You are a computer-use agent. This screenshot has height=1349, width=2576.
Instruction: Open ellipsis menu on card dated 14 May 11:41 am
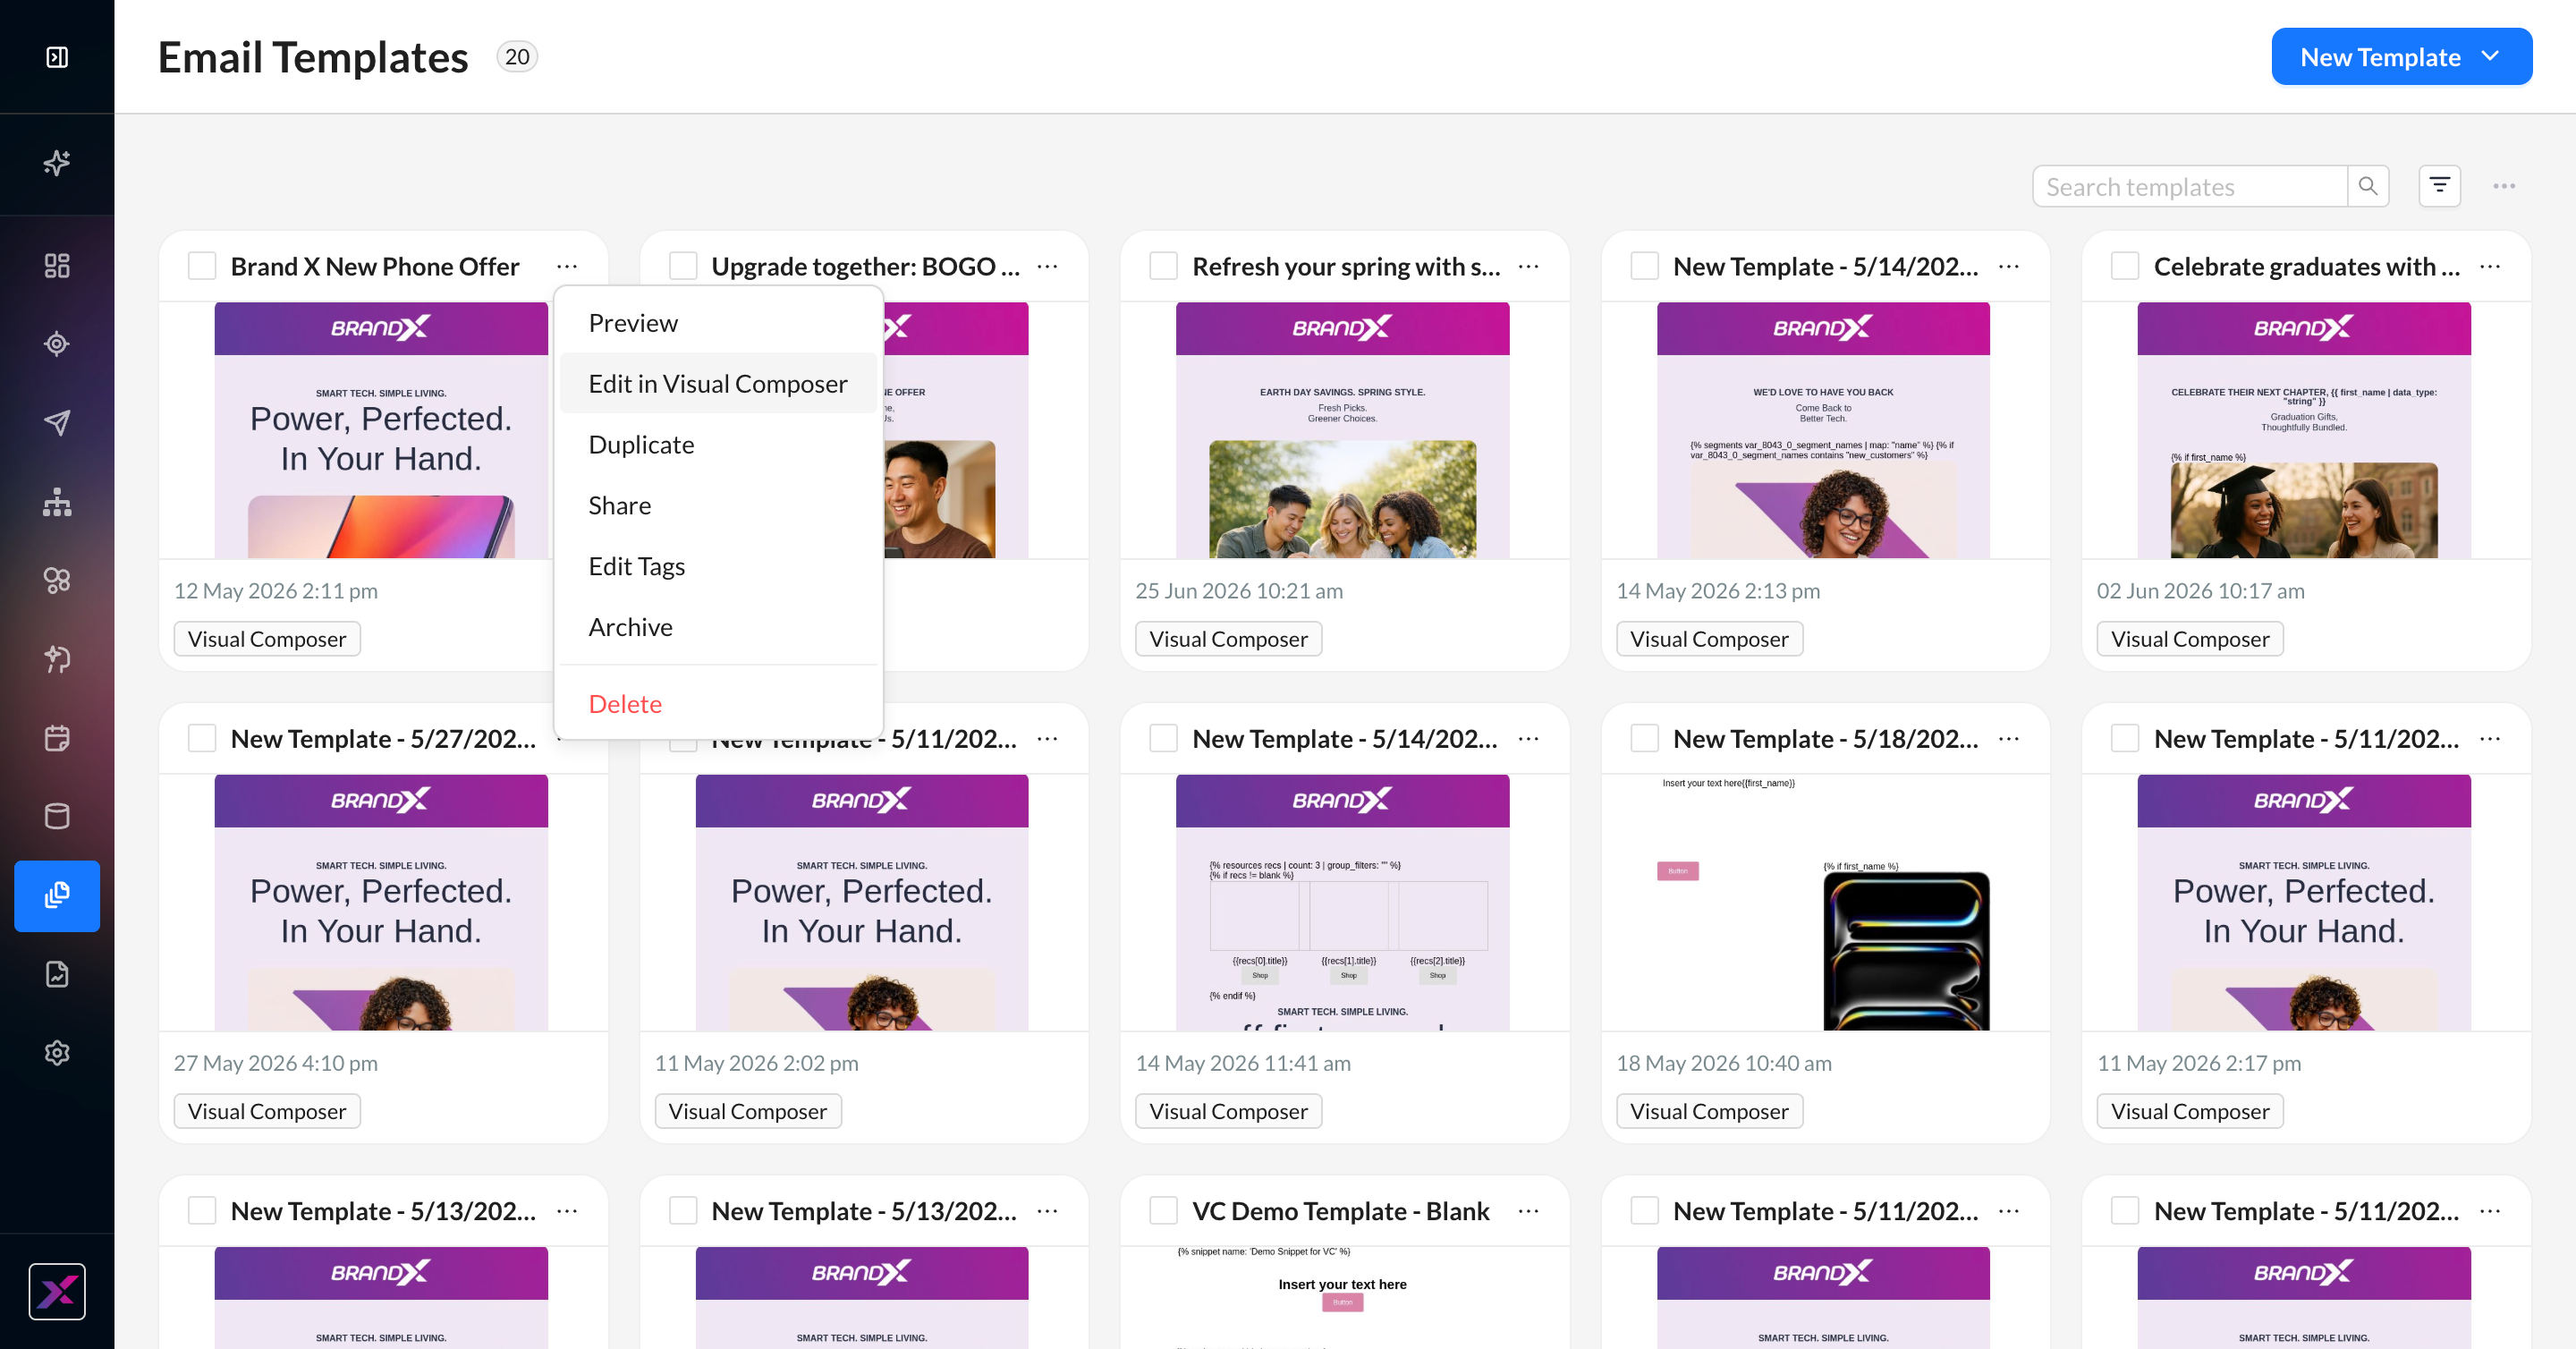click(x=1528, y=739)
